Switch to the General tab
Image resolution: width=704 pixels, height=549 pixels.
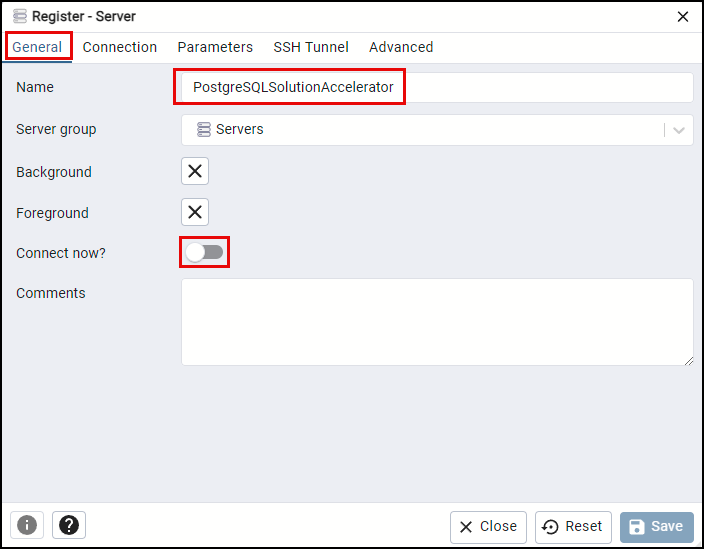pos(37,47)
